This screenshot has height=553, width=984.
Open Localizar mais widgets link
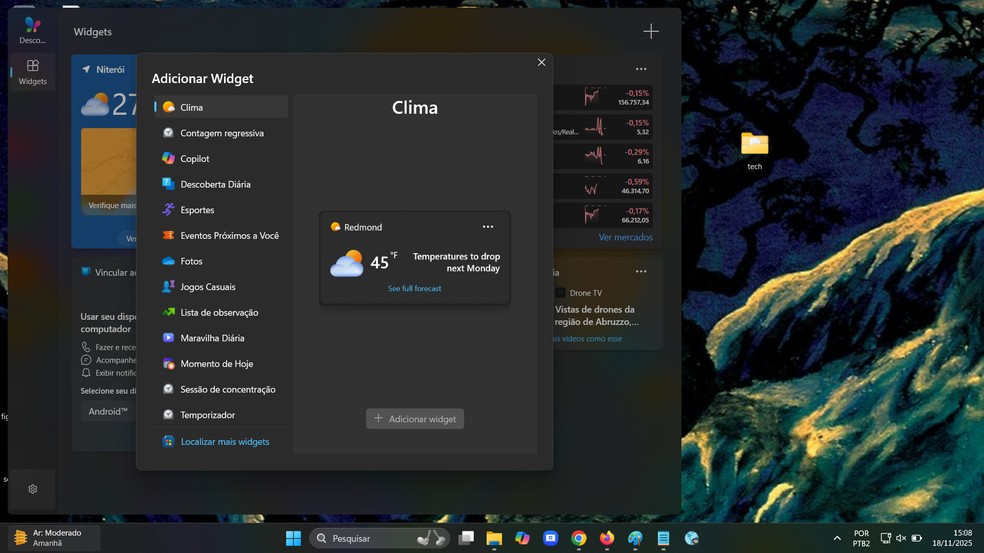pos(224,442)
